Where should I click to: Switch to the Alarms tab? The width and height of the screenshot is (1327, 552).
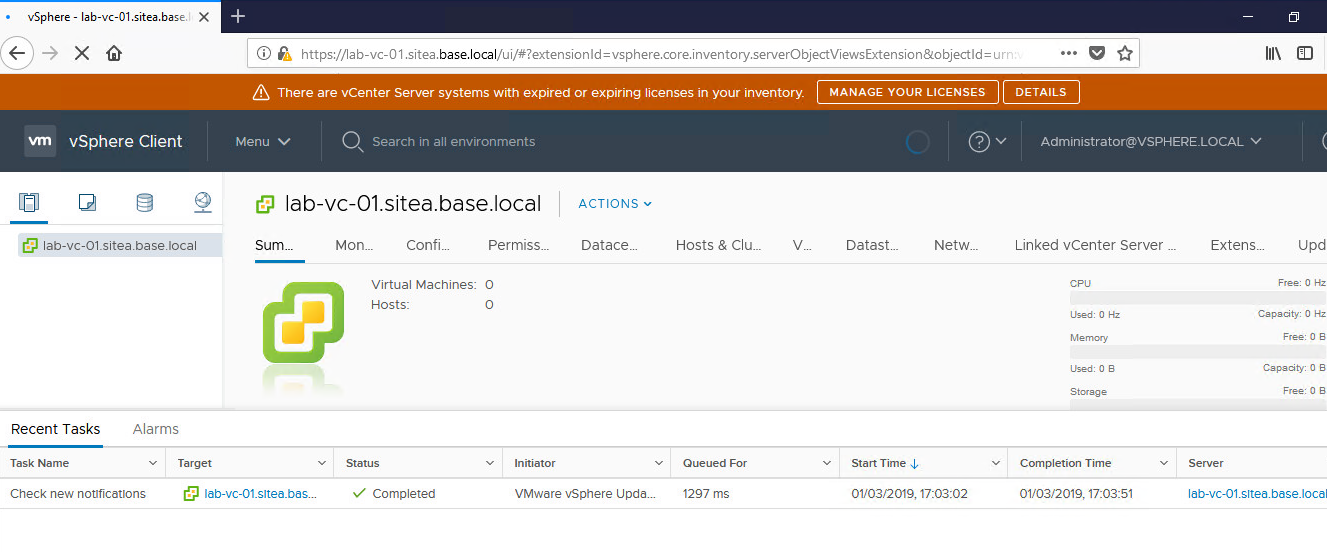[x=155, y=429]
